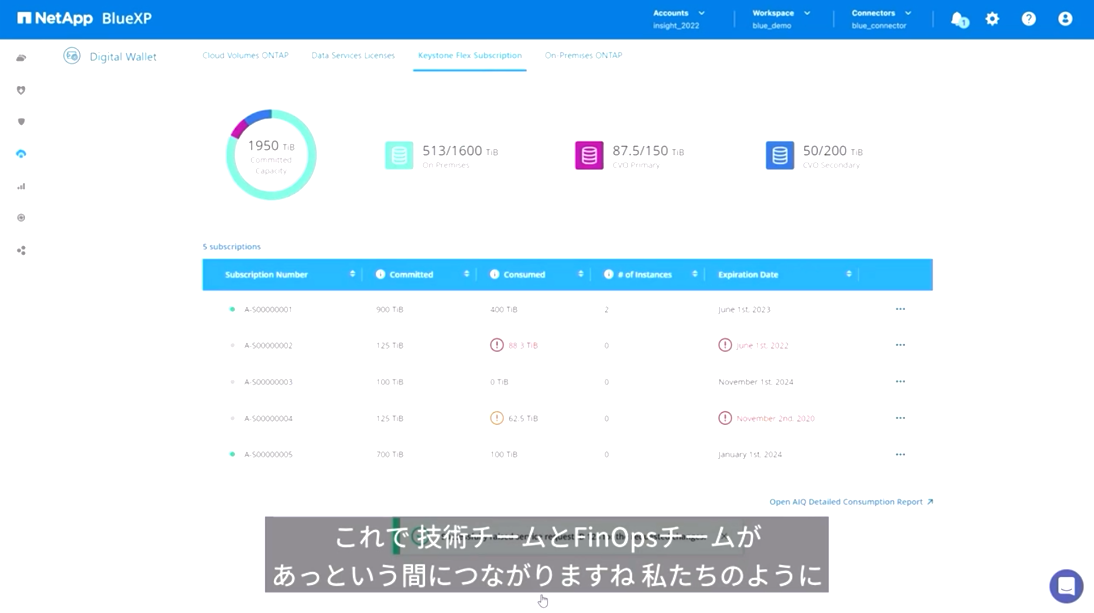Click warning icon beside November 2nd, 2020
The image size is (1094, 613).
pyautogui.click(x=725, y=418)
